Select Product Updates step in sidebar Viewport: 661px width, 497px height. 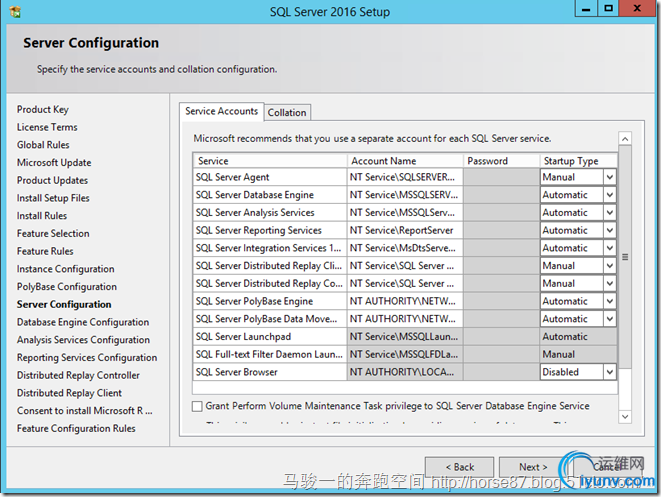(52, 180)
